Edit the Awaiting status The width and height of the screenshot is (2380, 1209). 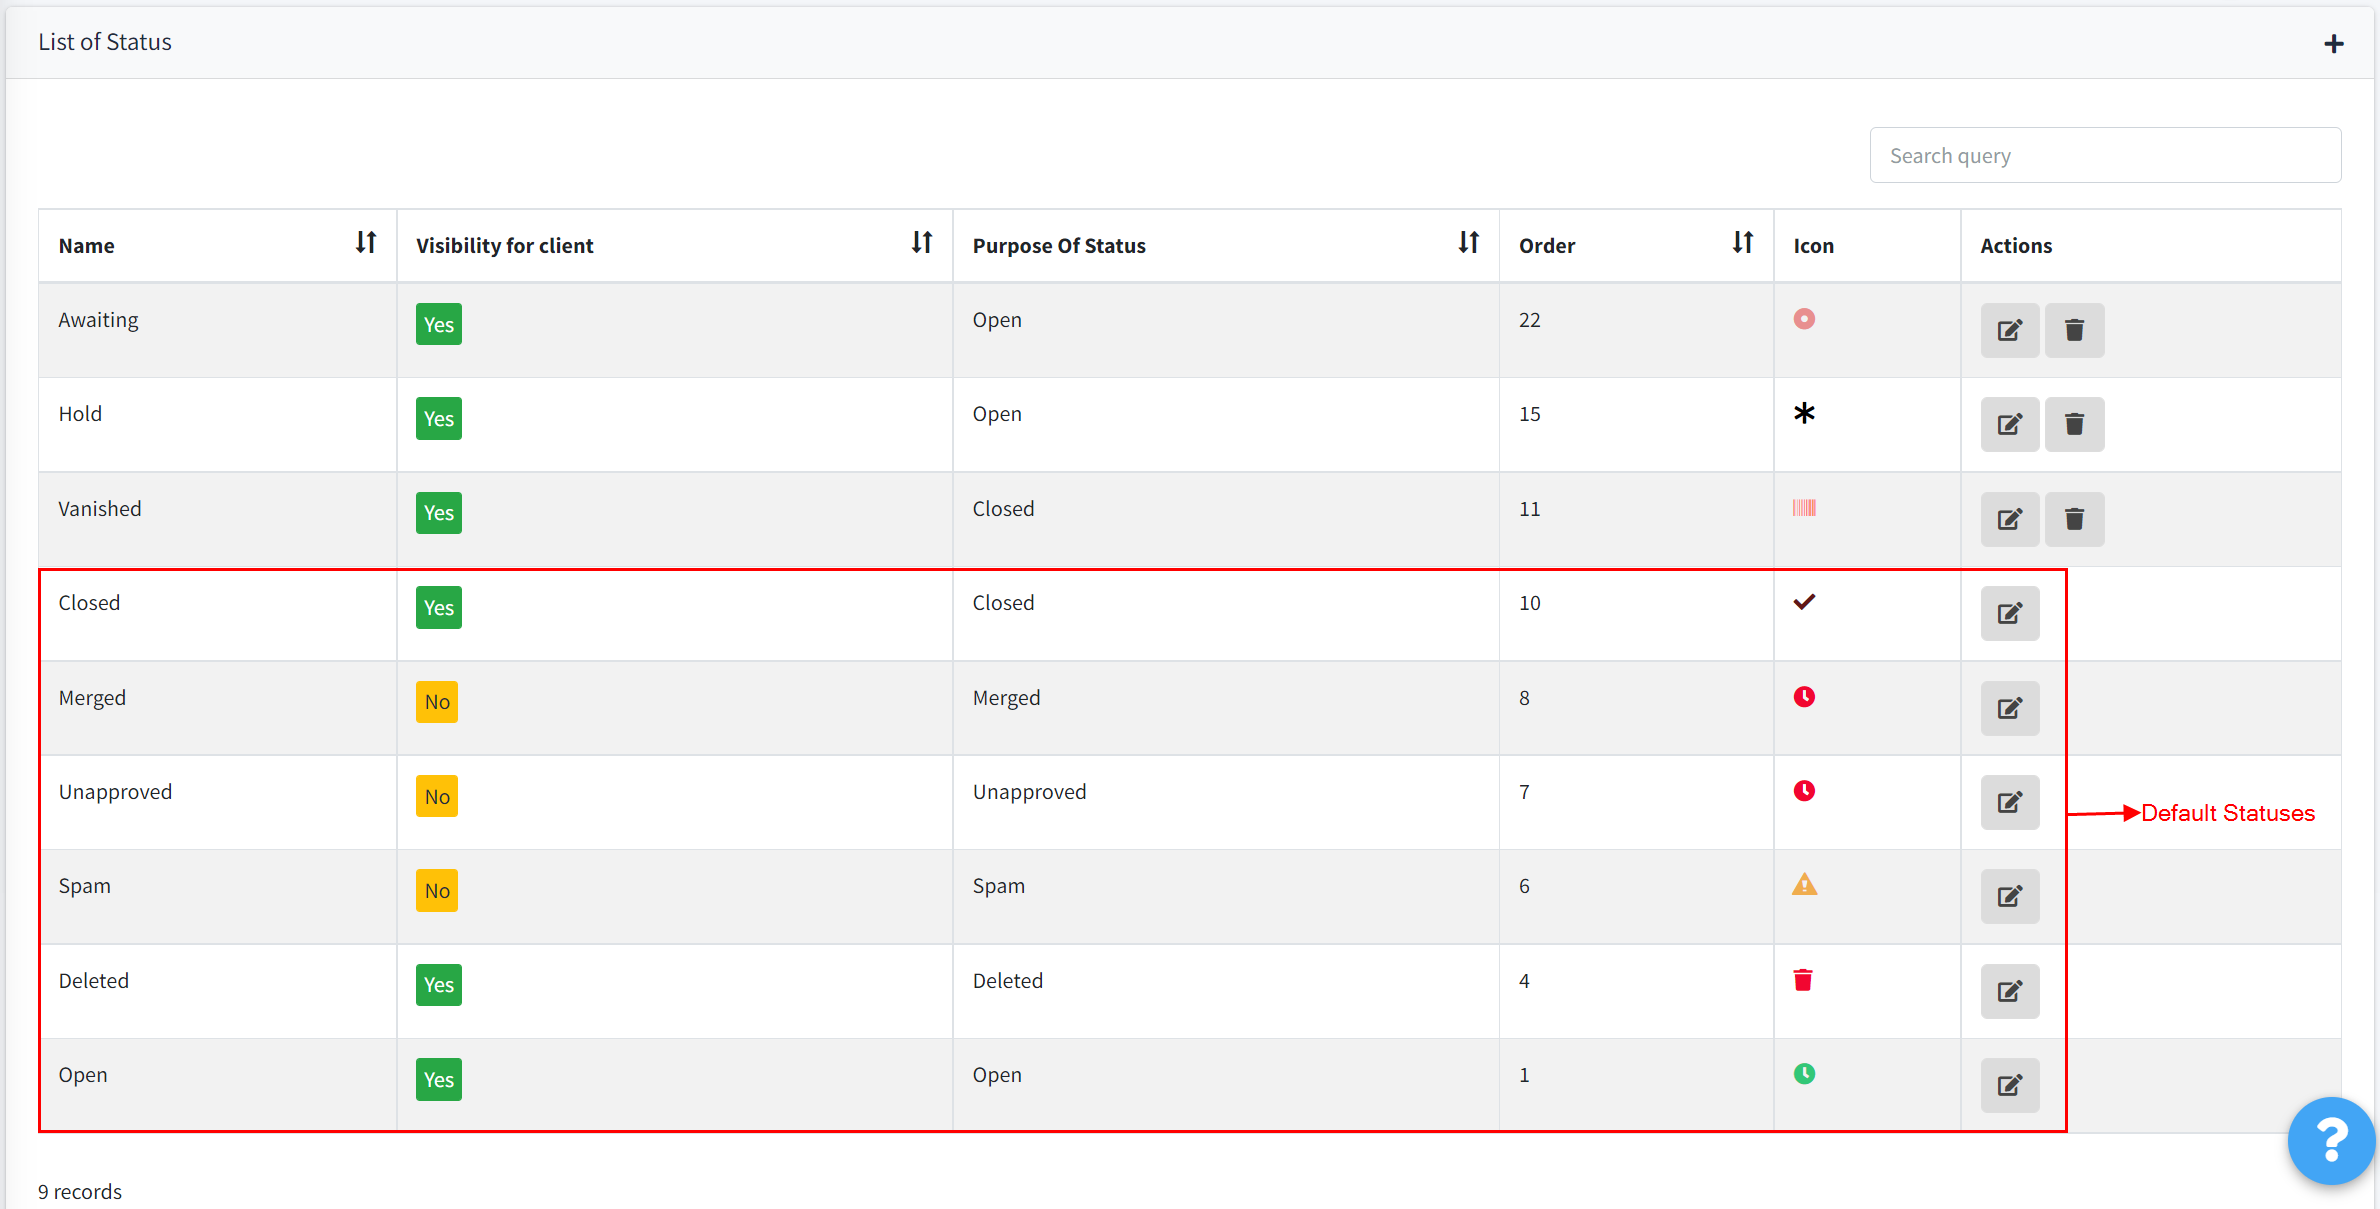pos(2010,330)
